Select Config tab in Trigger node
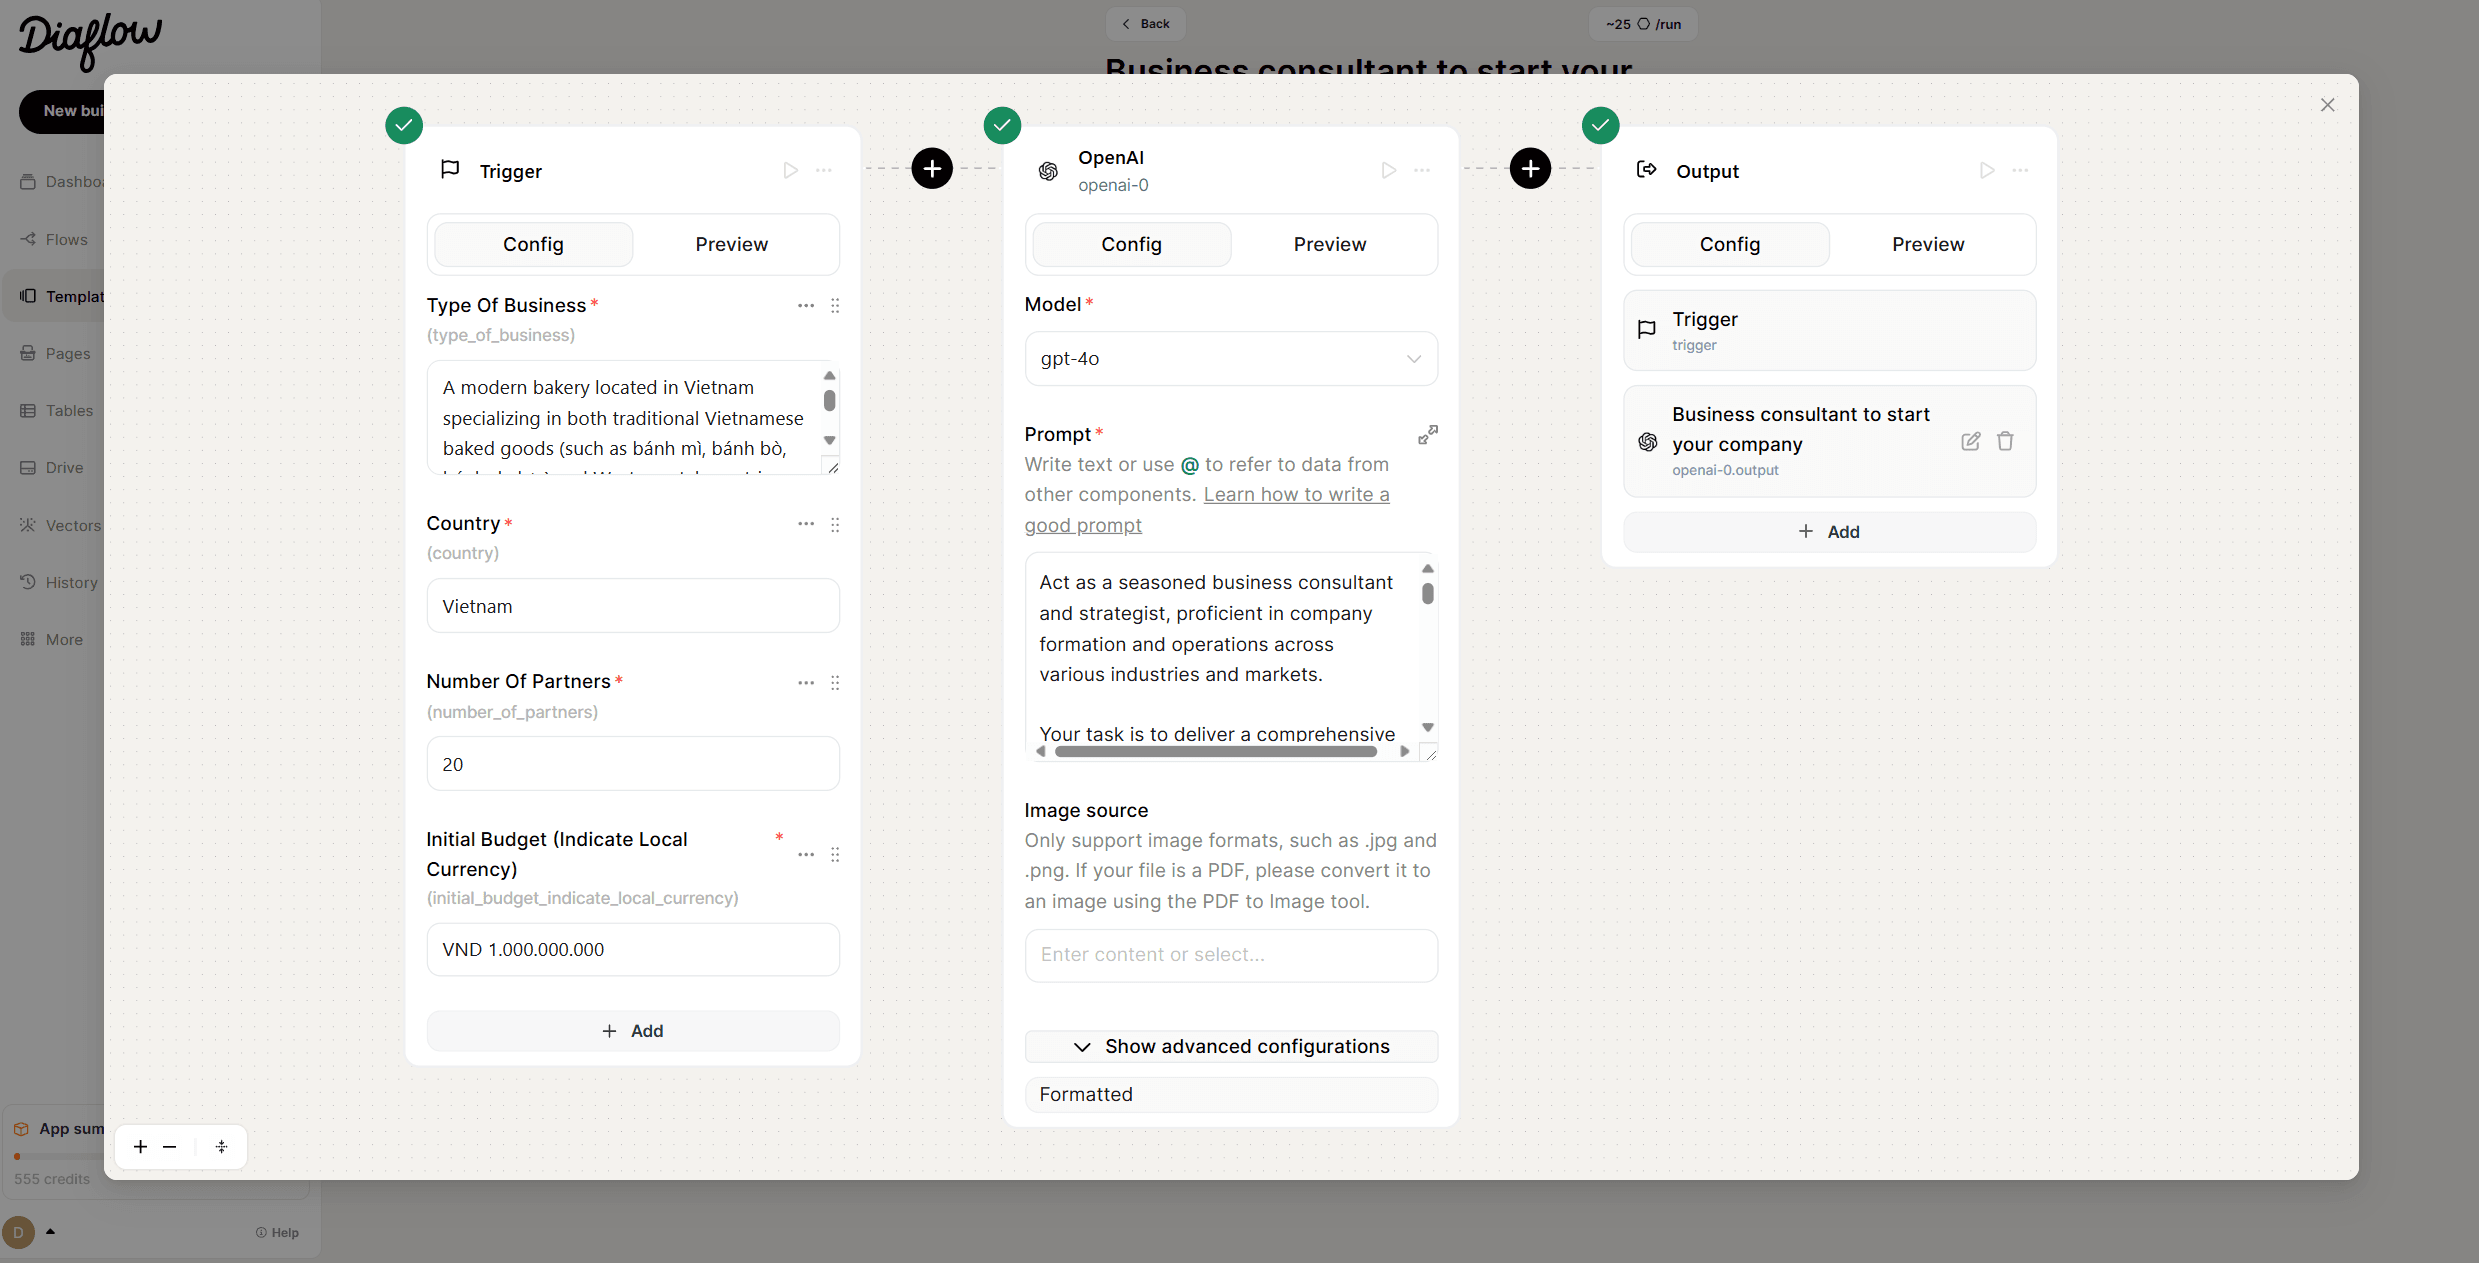2479x1263 pixels. 533,245
